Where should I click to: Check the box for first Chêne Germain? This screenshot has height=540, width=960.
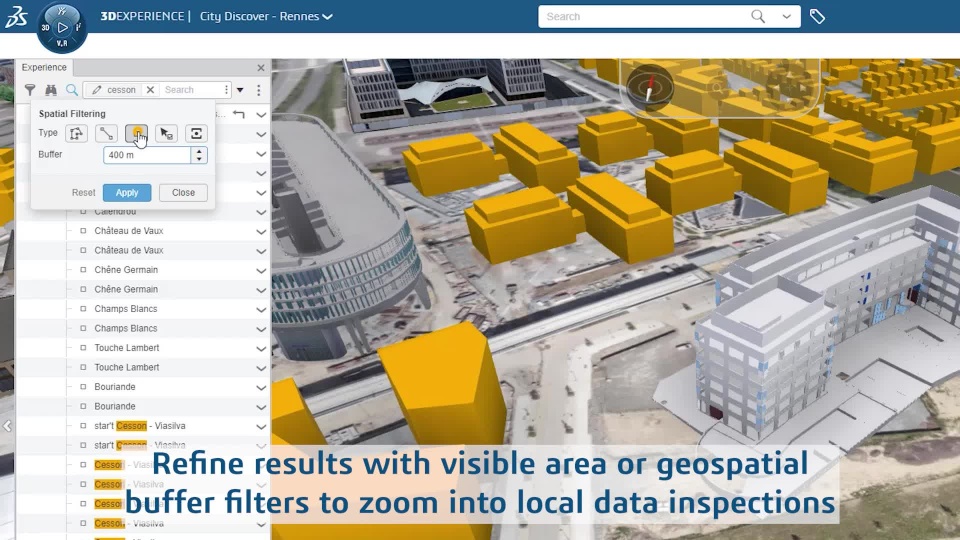click(x=83, y=270)
